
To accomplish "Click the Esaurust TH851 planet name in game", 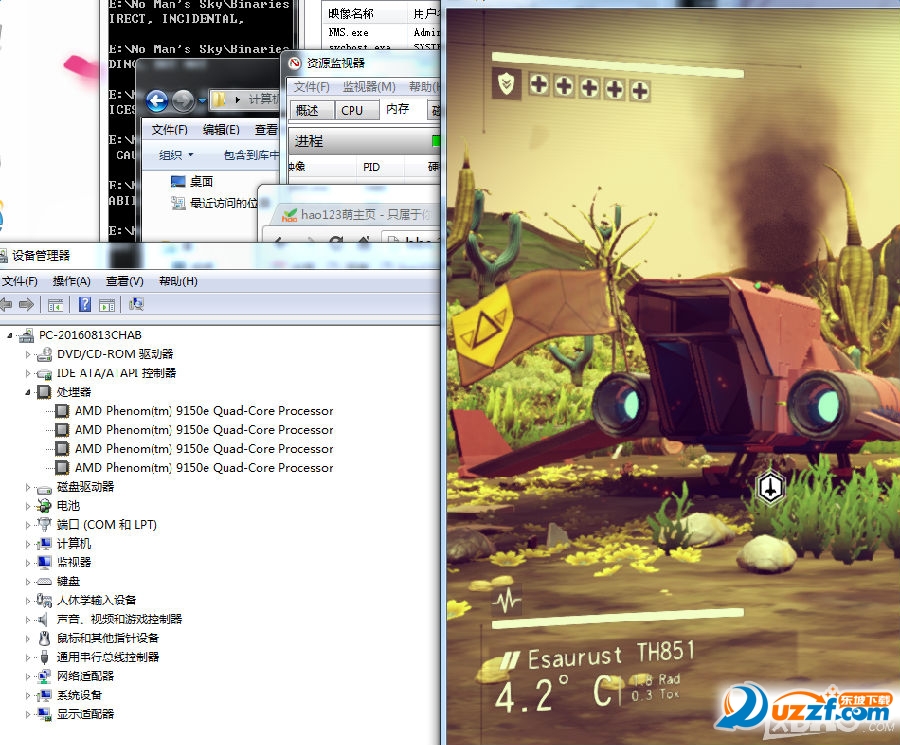I will click(611, 655).
